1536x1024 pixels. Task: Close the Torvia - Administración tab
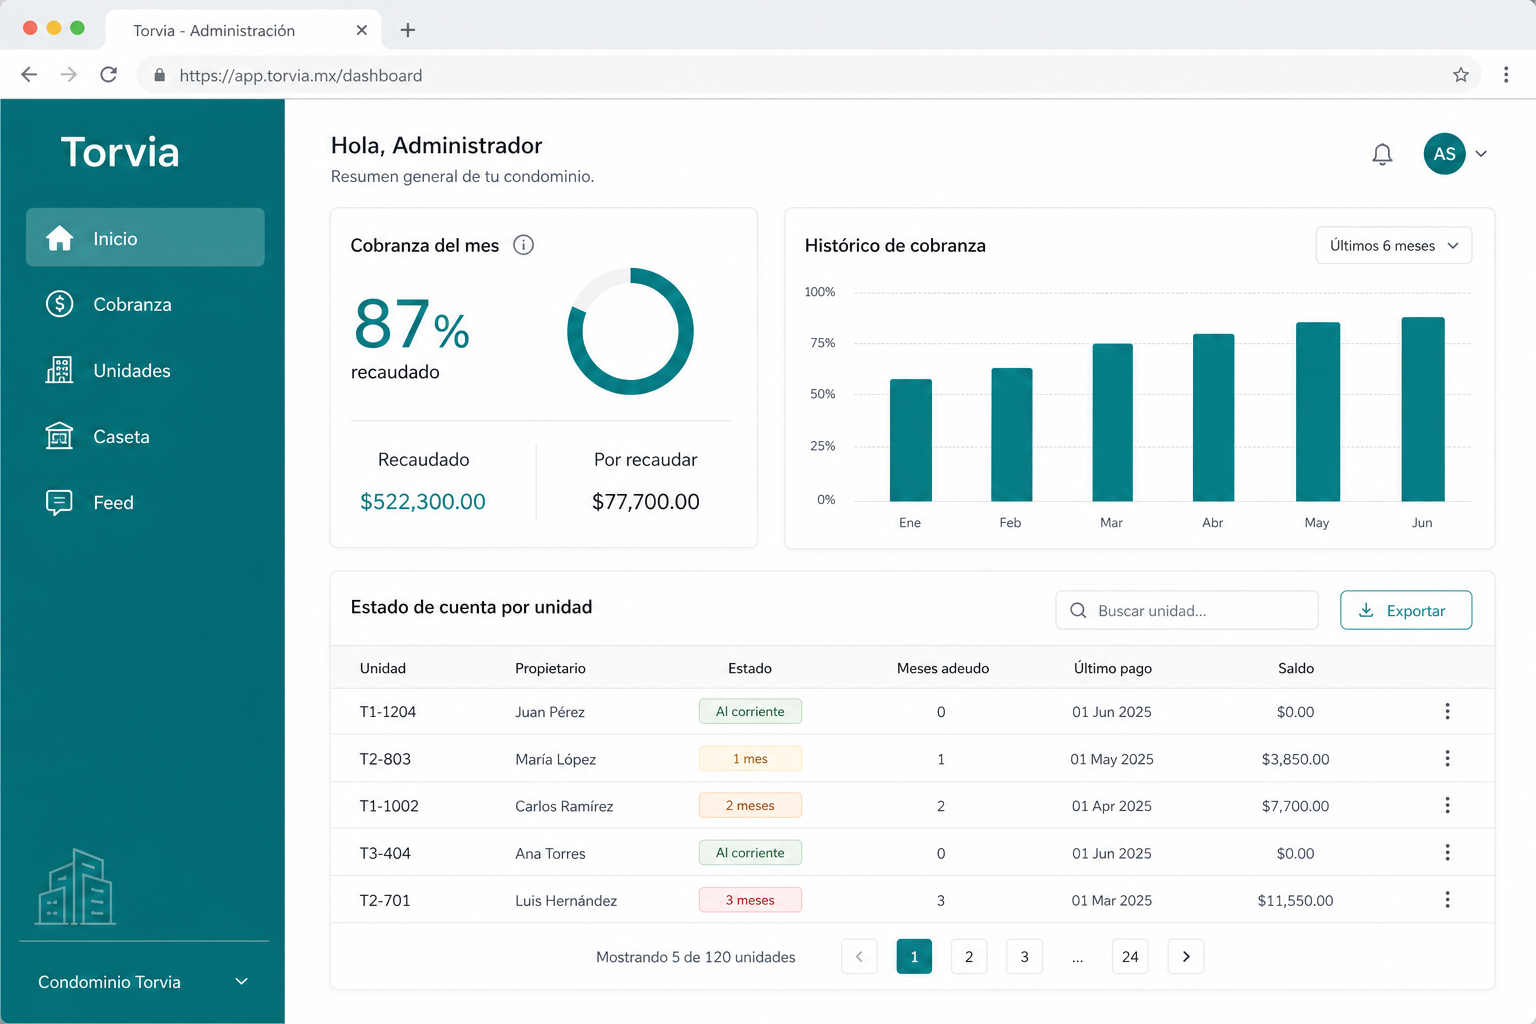(x=362, y=30)
